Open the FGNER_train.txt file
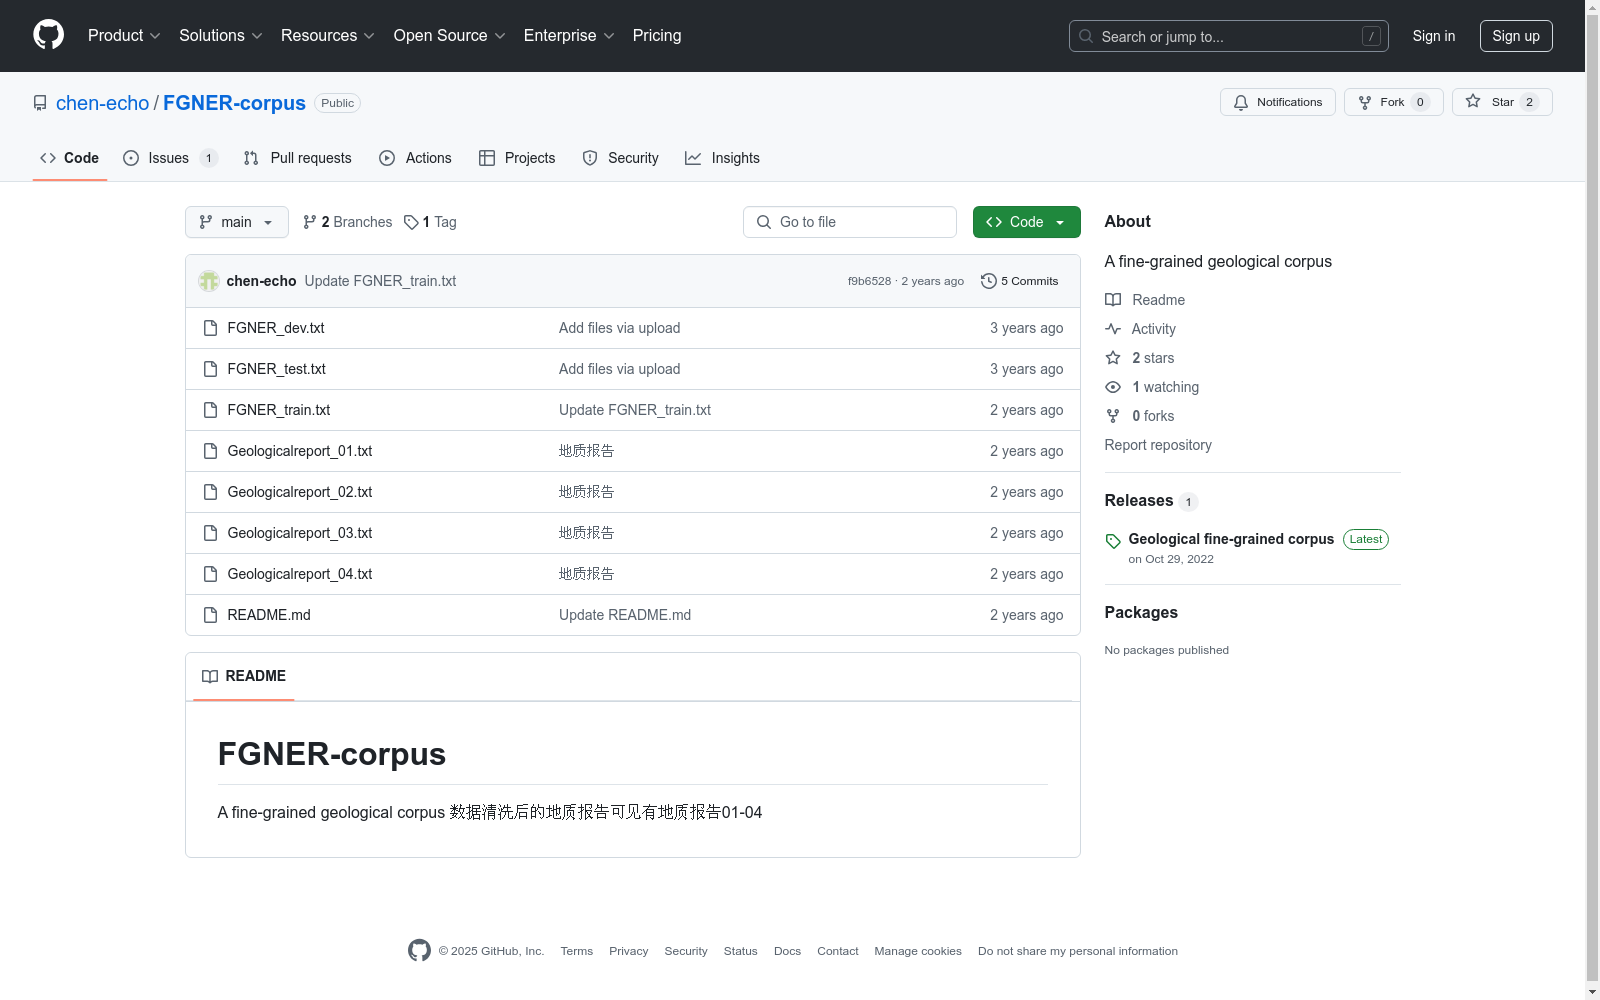 [x=279, y=410]
